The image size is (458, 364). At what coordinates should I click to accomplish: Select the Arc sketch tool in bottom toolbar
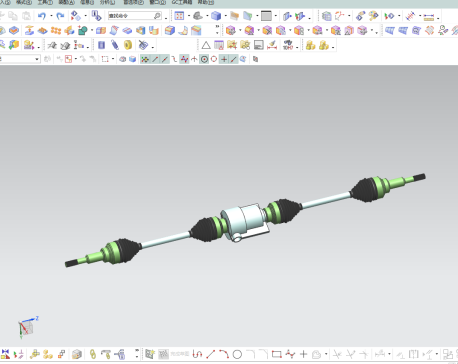(x=224, y=354)
